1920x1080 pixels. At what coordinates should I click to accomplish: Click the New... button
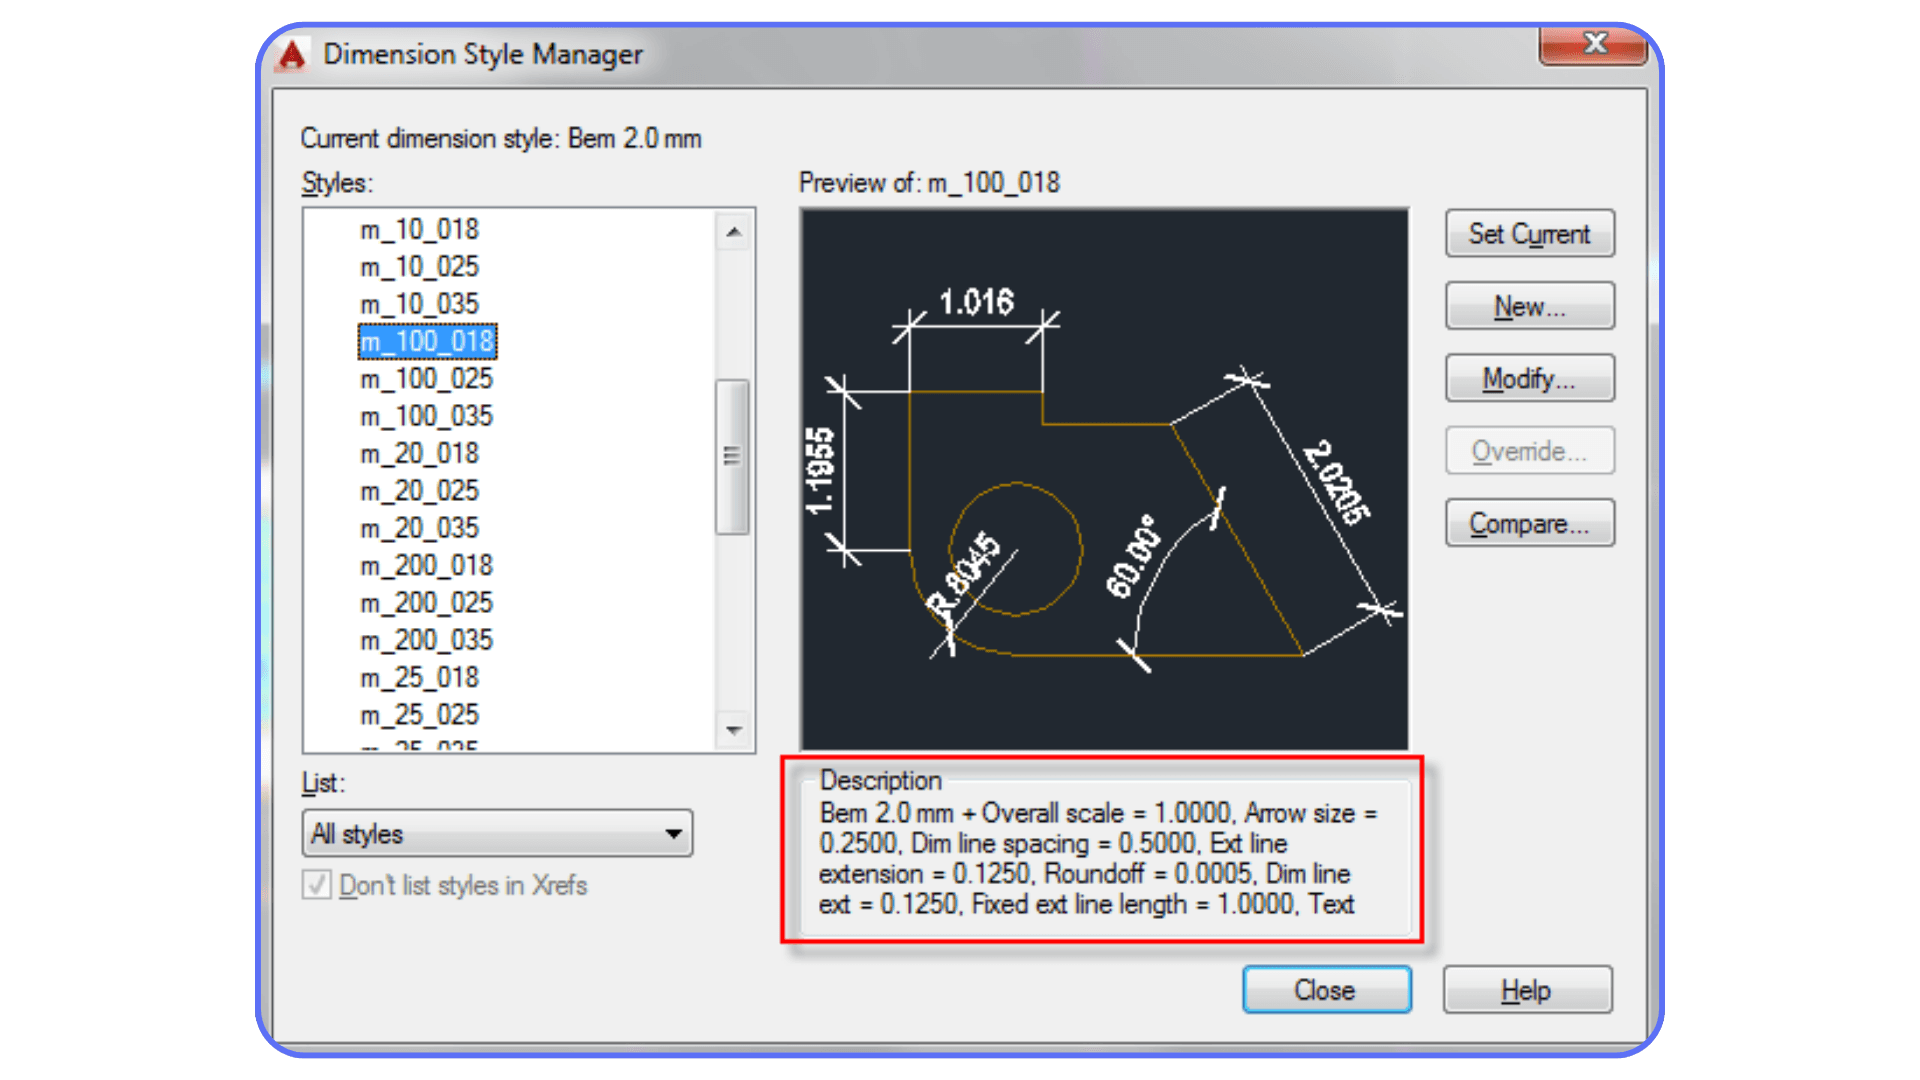[1529, 306]
